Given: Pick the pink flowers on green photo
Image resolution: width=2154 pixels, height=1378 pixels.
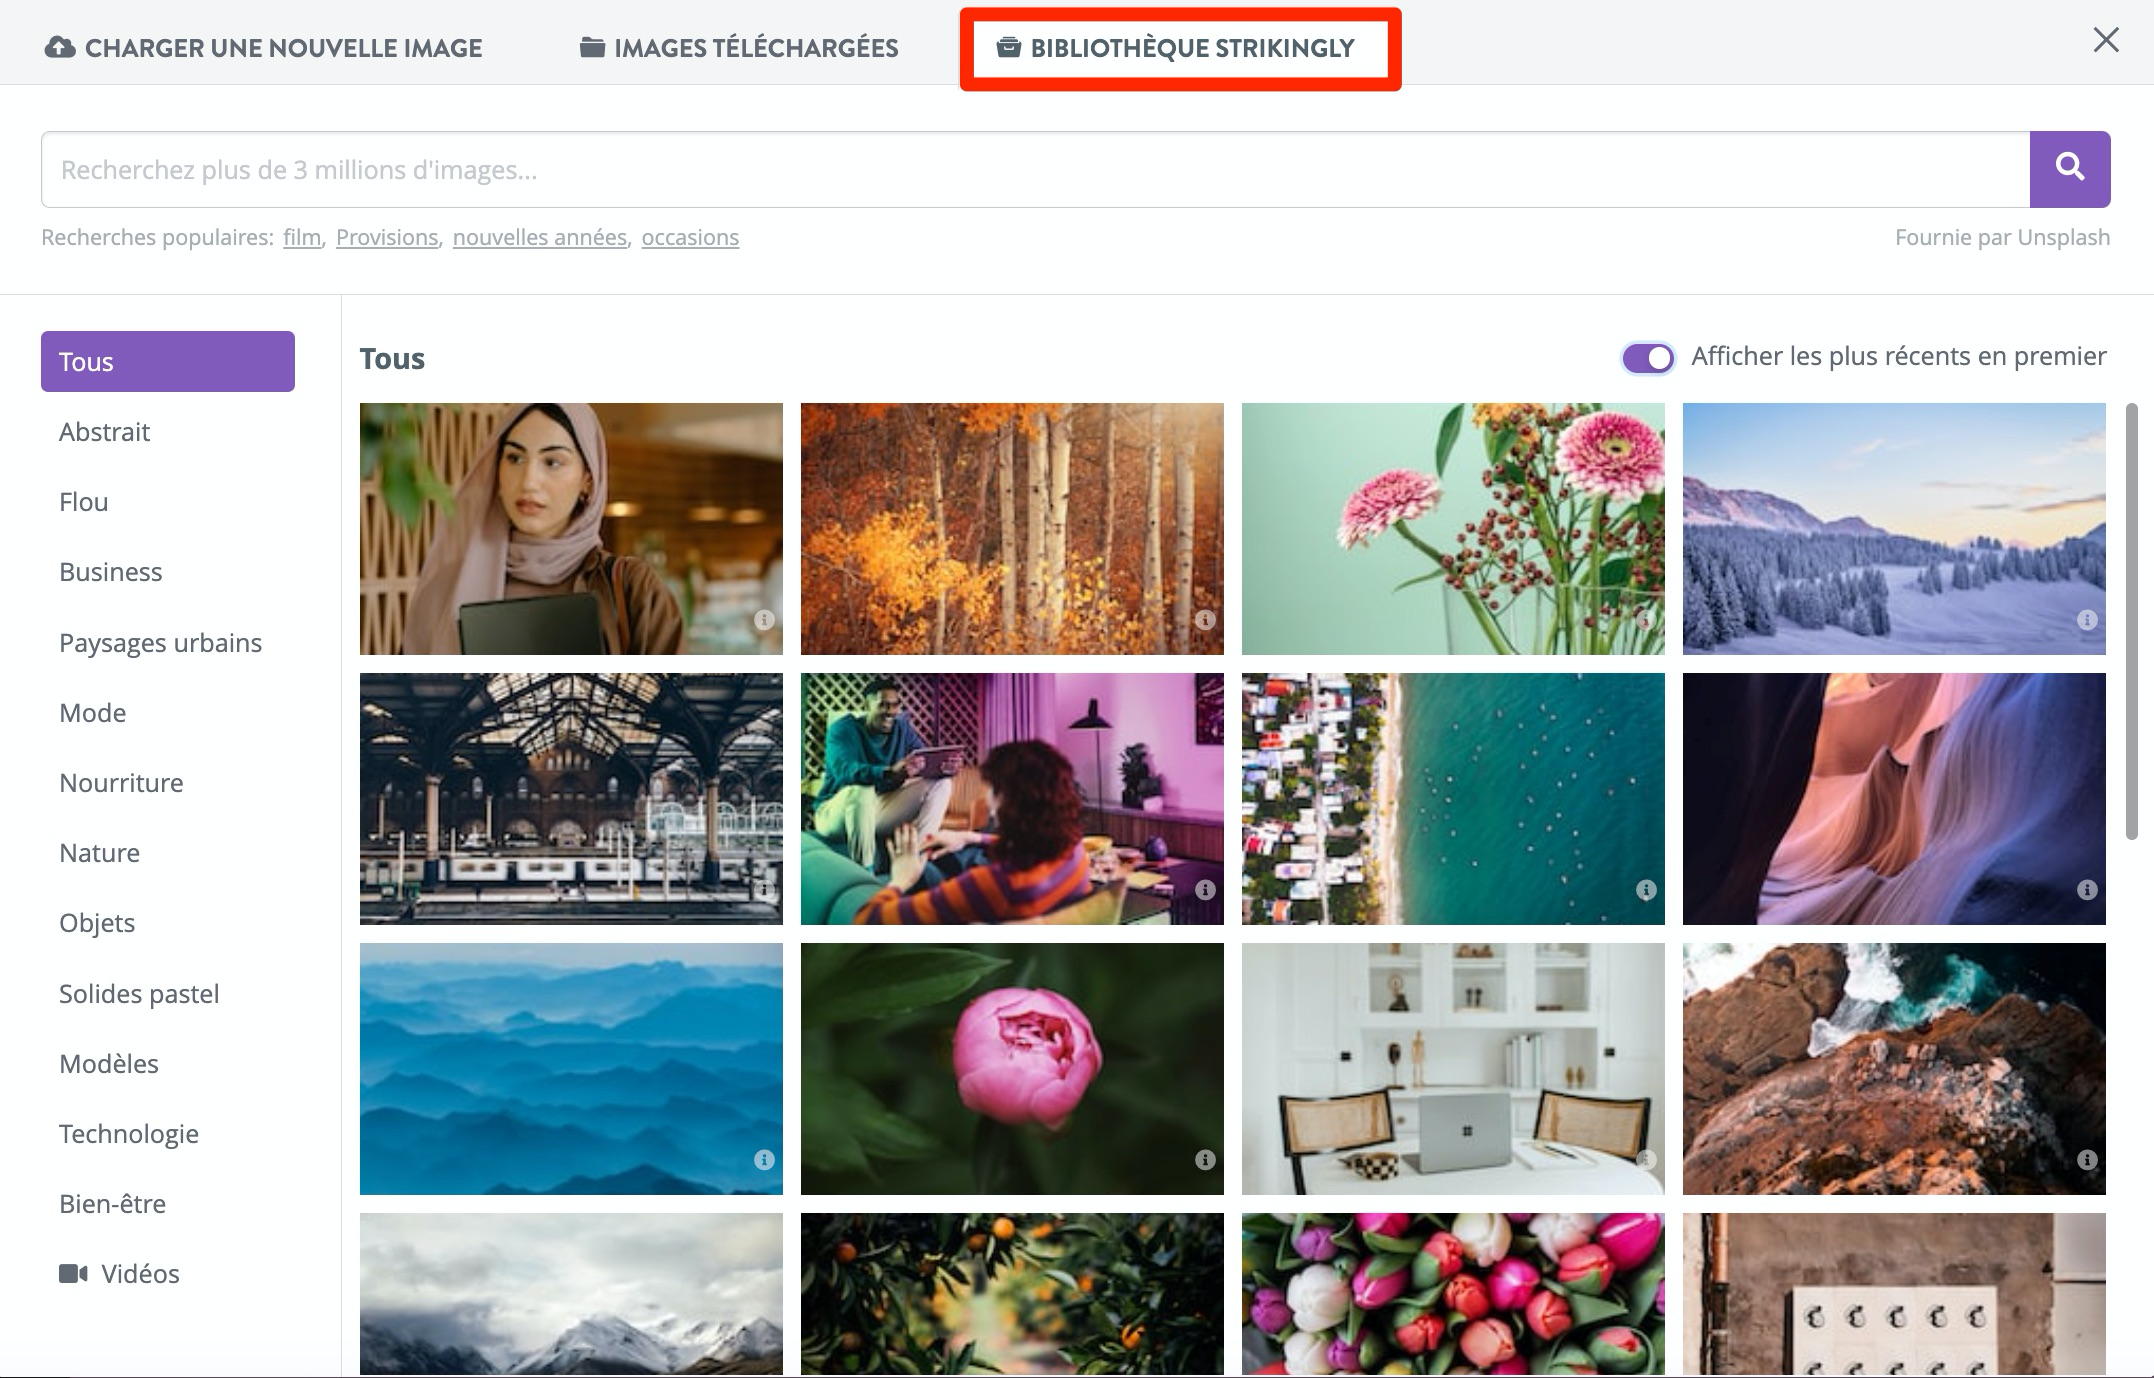Looking at the screenshot, I should (1453, 529).
